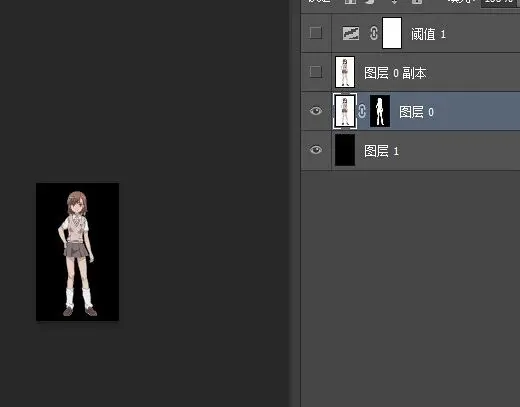Hide the 图层 1 layer

coord(316,150)
